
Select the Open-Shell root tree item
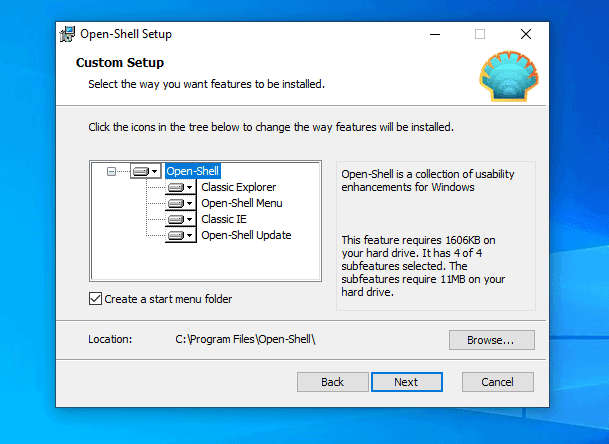point(193,171)
